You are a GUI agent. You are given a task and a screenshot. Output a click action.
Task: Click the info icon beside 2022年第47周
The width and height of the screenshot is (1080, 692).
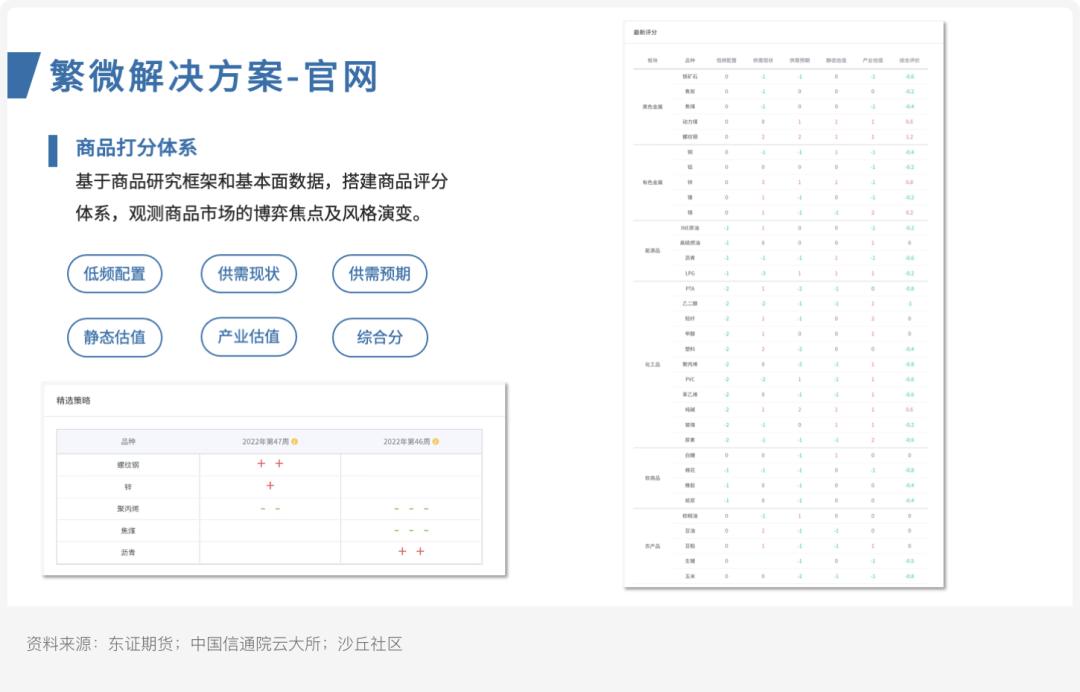click(296, 443)
